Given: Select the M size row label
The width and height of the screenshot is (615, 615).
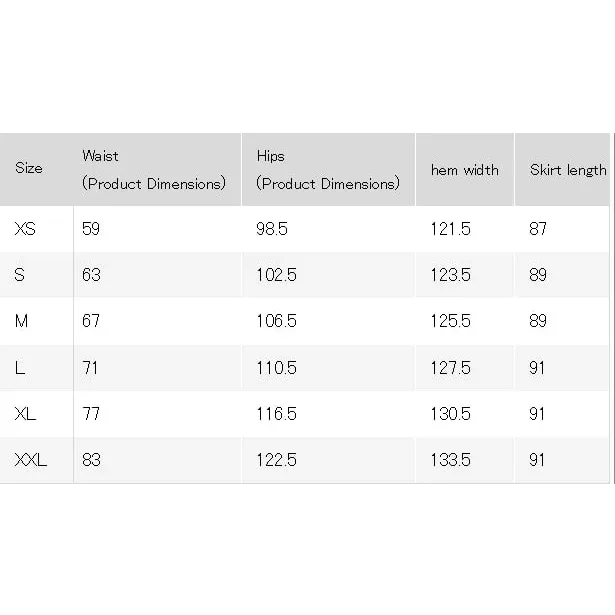Looking at the screenshot, I should click(21, 321).
